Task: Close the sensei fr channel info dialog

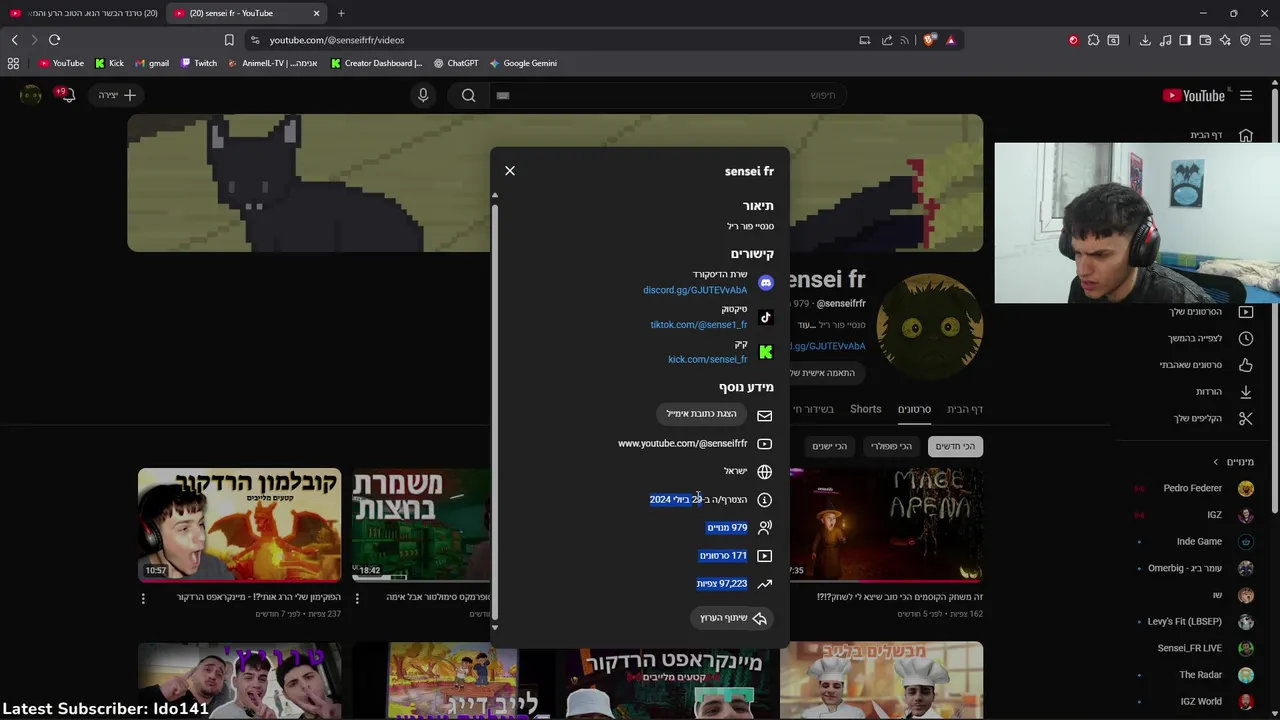Action: pyautogui.click(x=510, y=171)
